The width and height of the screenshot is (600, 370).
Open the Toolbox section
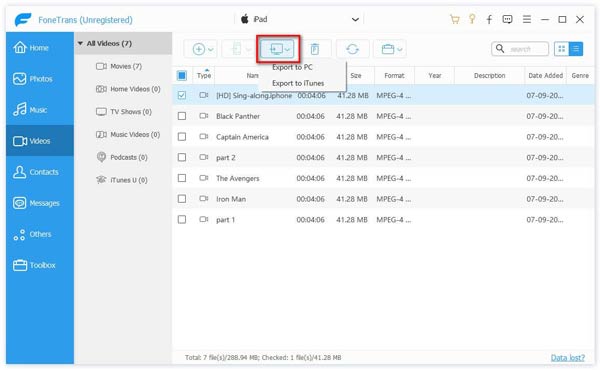click(x=40, y=265)
